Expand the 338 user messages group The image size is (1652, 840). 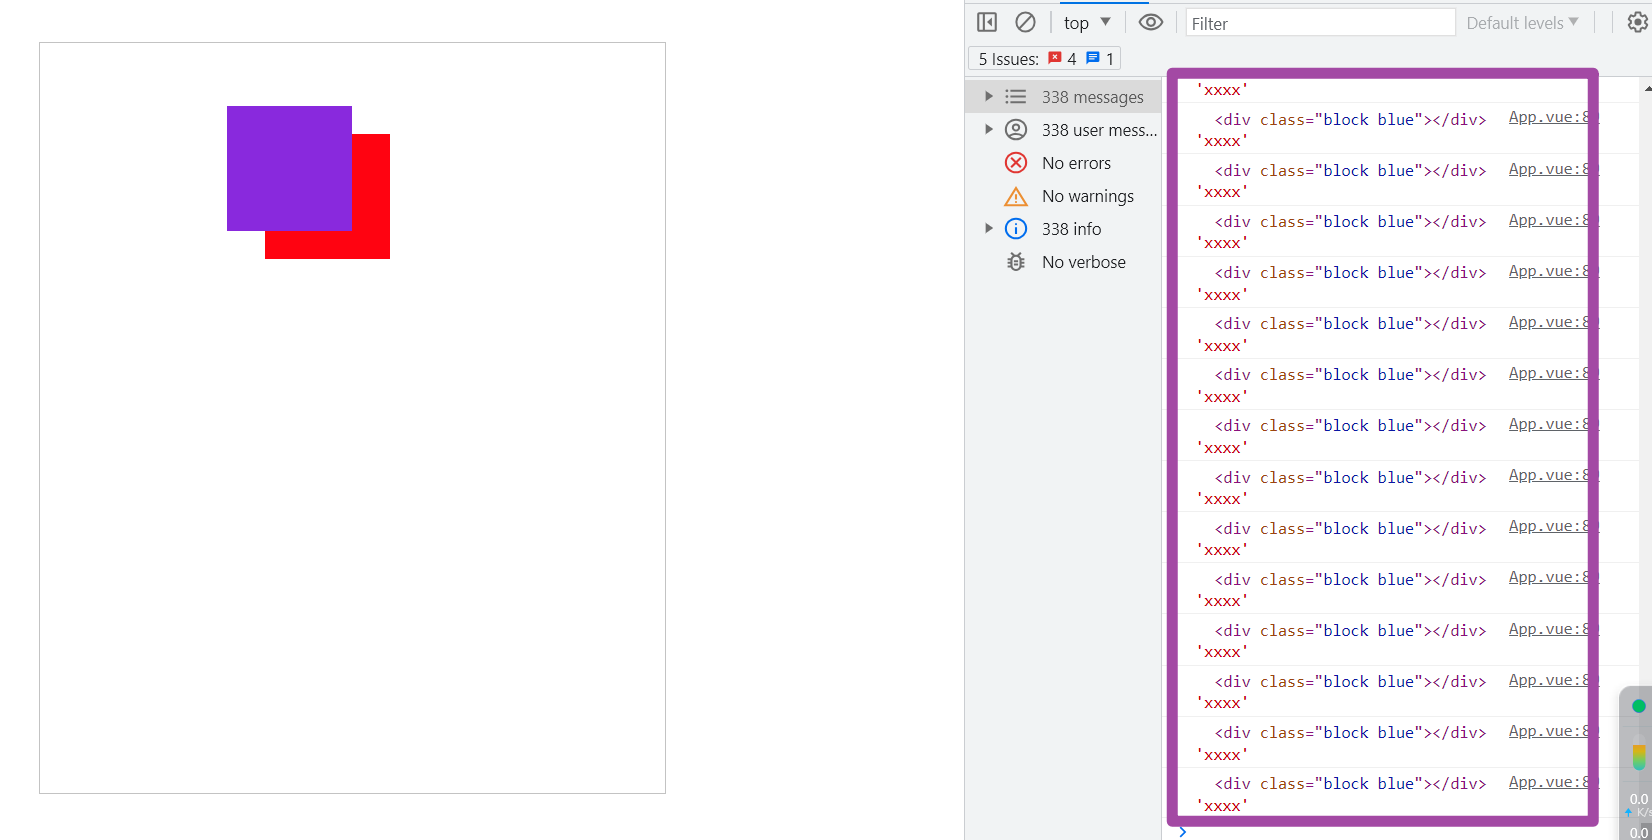[x=1063, y=130]
